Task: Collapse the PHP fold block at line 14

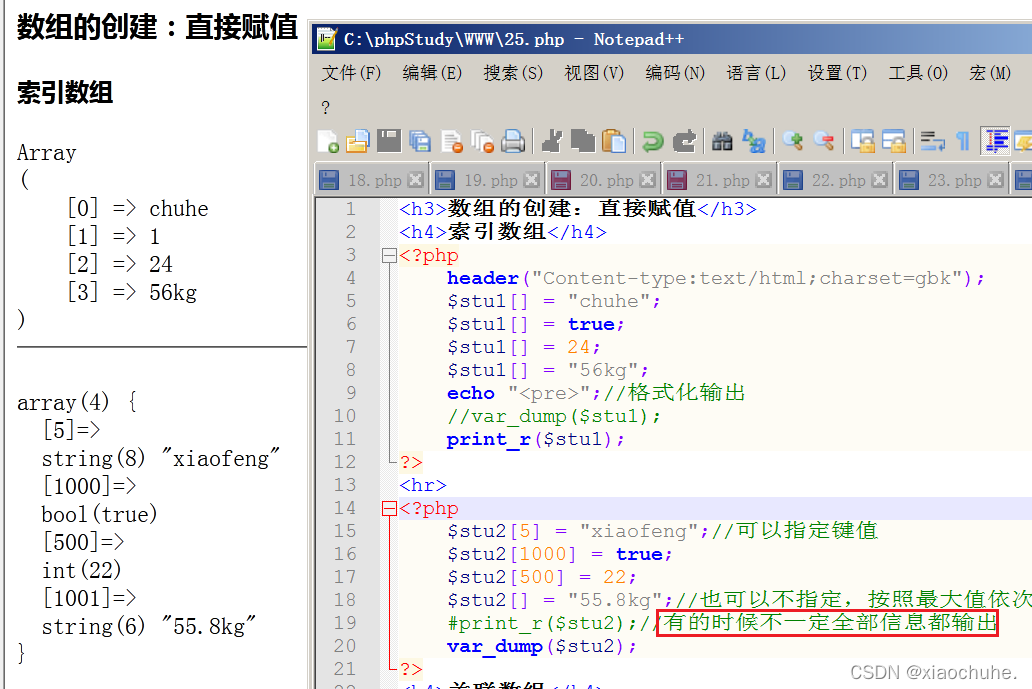Action: 389,509
